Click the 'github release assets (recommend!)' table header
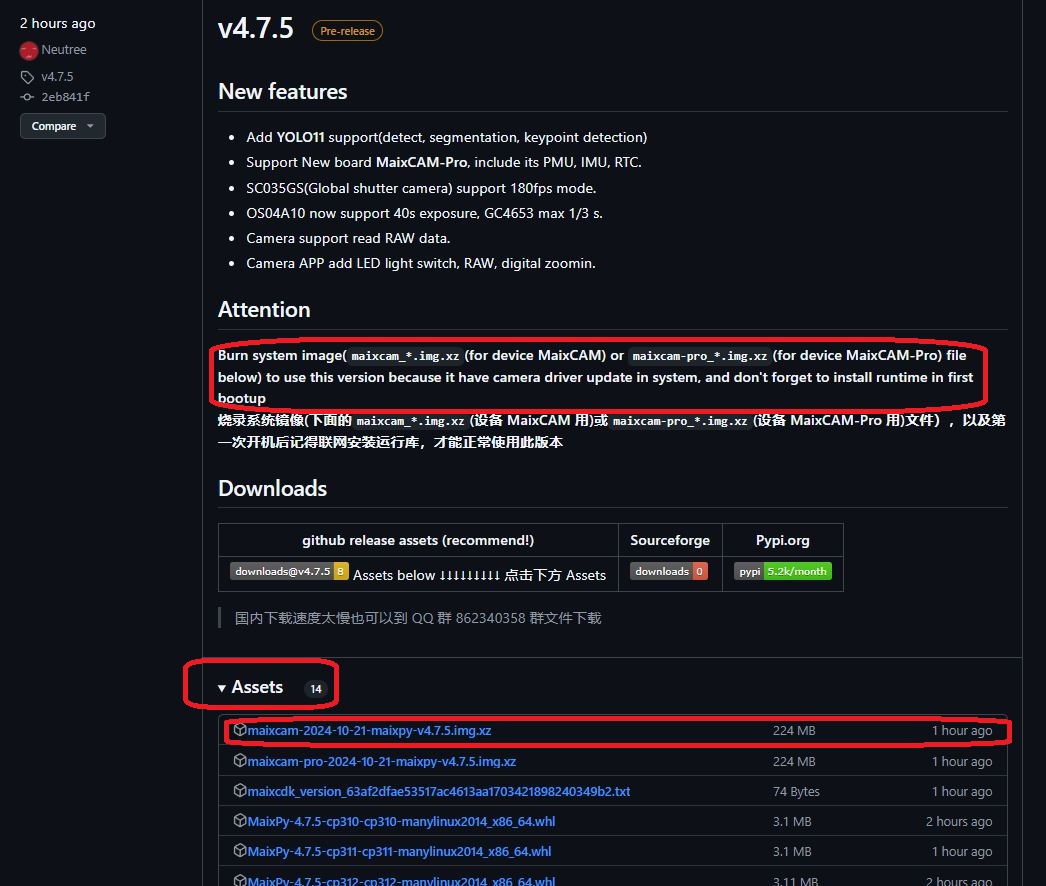 pyautogui.click(x=418, y=540)
